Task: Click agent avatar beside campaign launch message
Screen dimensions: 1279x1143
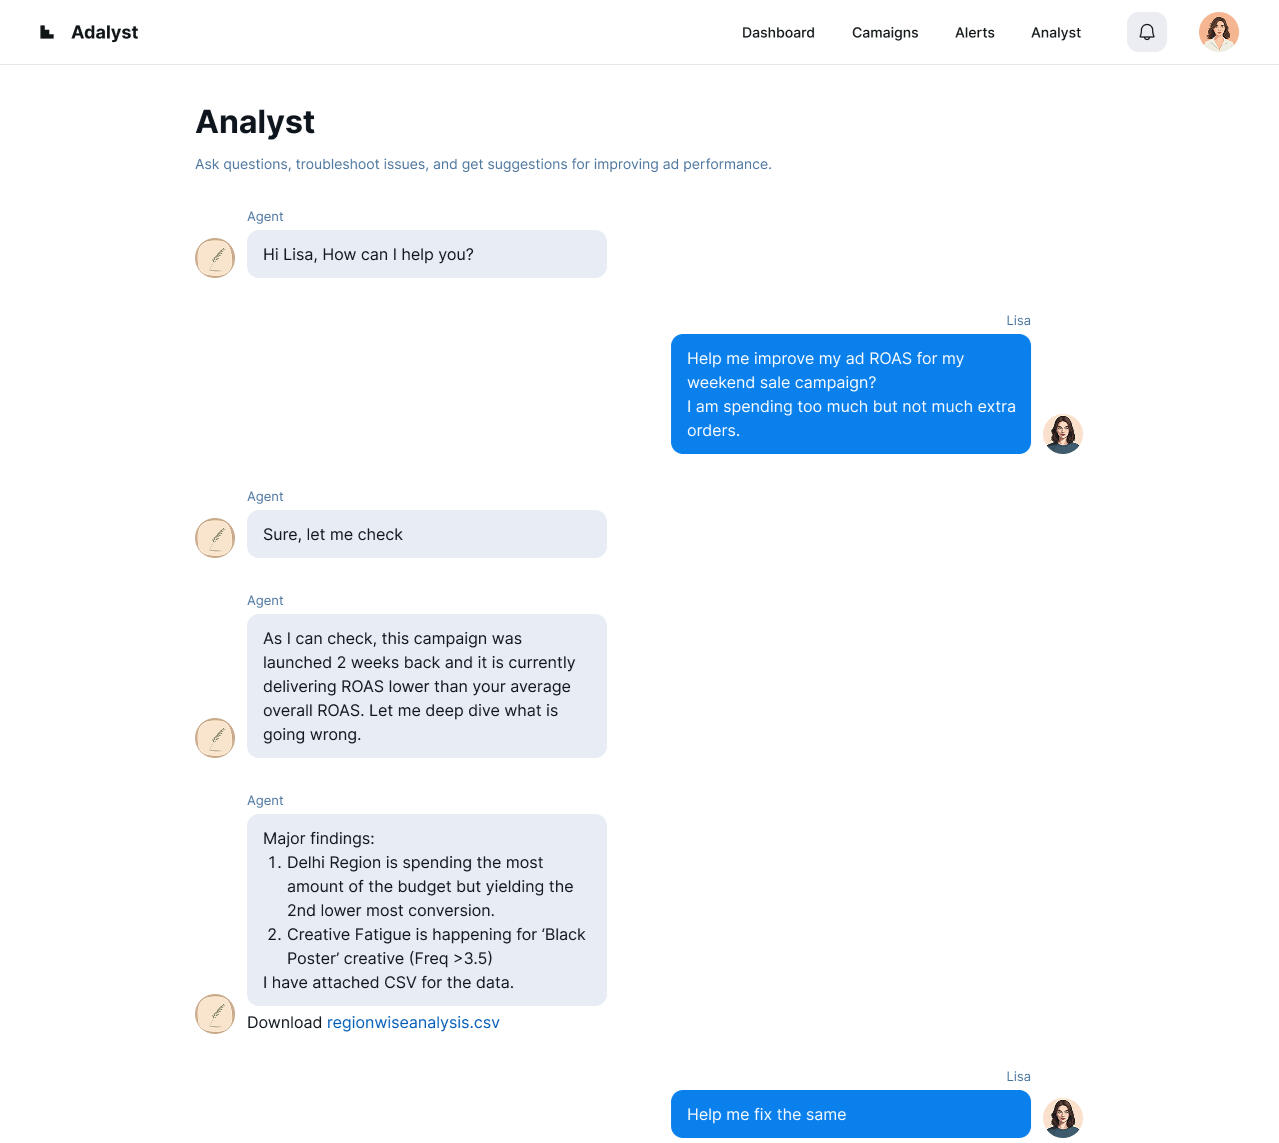Action: [215, 738]
